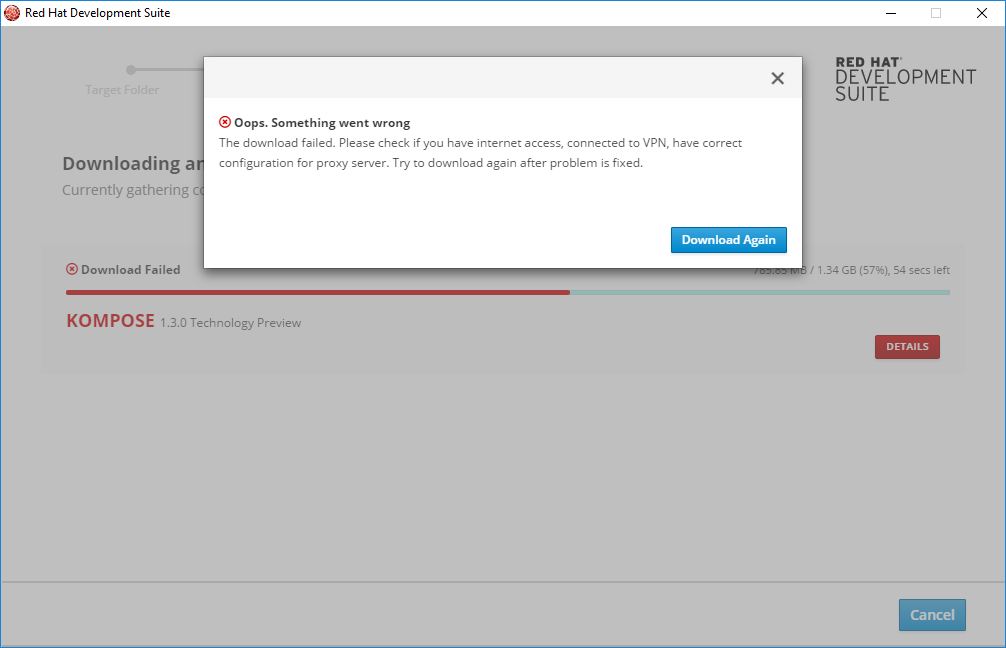The height and width of the screenshot is (648, 1006).
Task: Click the error icon beside Oops message
Action: [225, 122]
